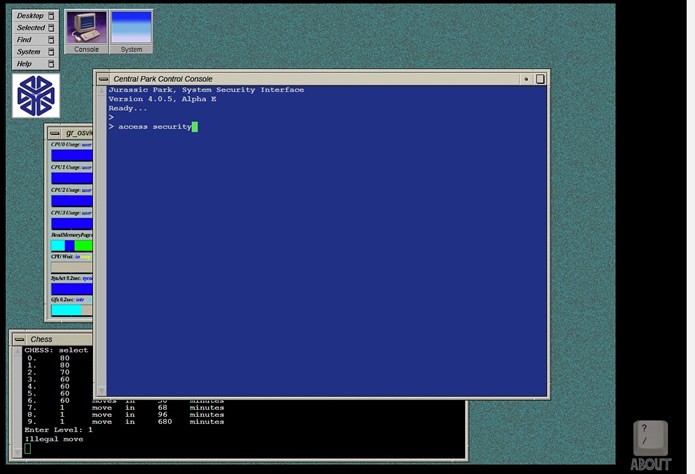Click the Chess window title bar
695x474 pixels.
coord(60,339)
